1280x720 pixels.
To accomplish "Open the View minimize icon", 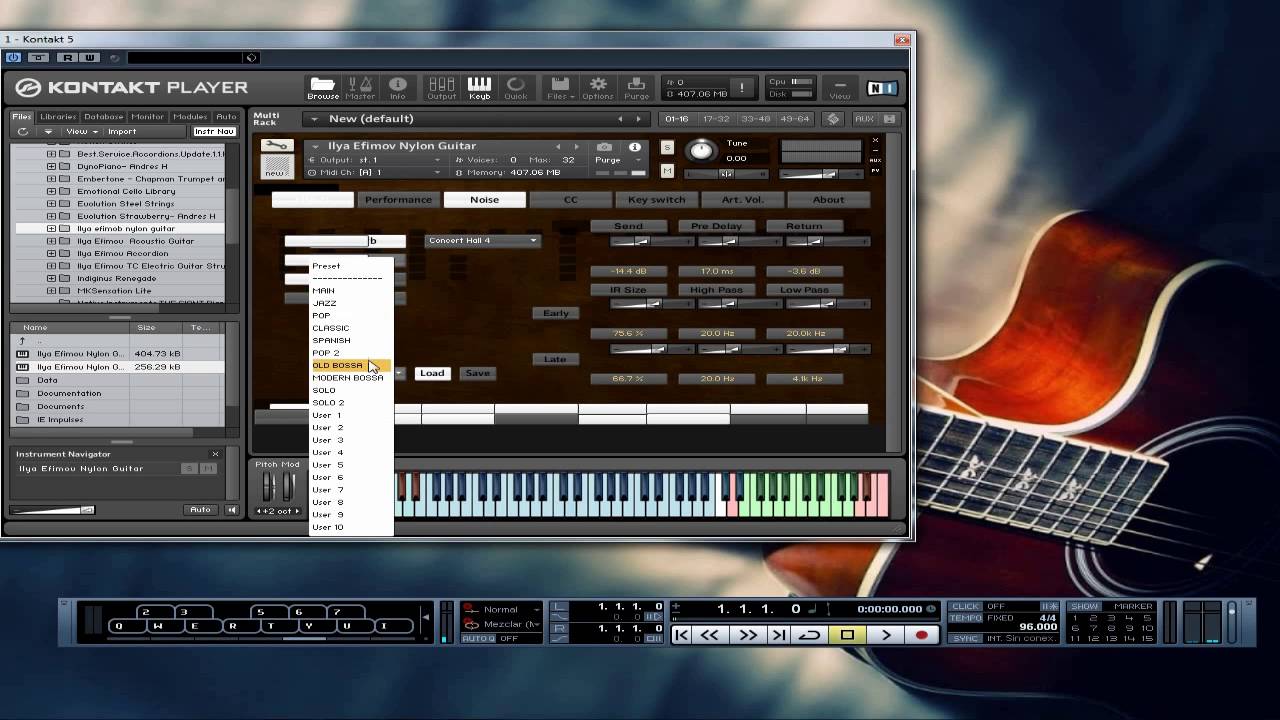I will 840,88.
